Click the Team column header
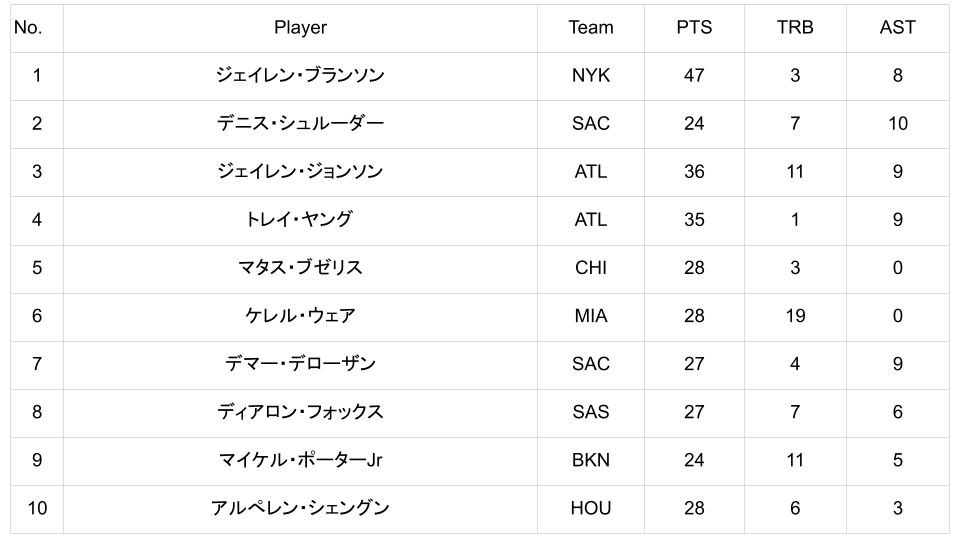The height and width of the screenshot is (540, 960). 590,28
